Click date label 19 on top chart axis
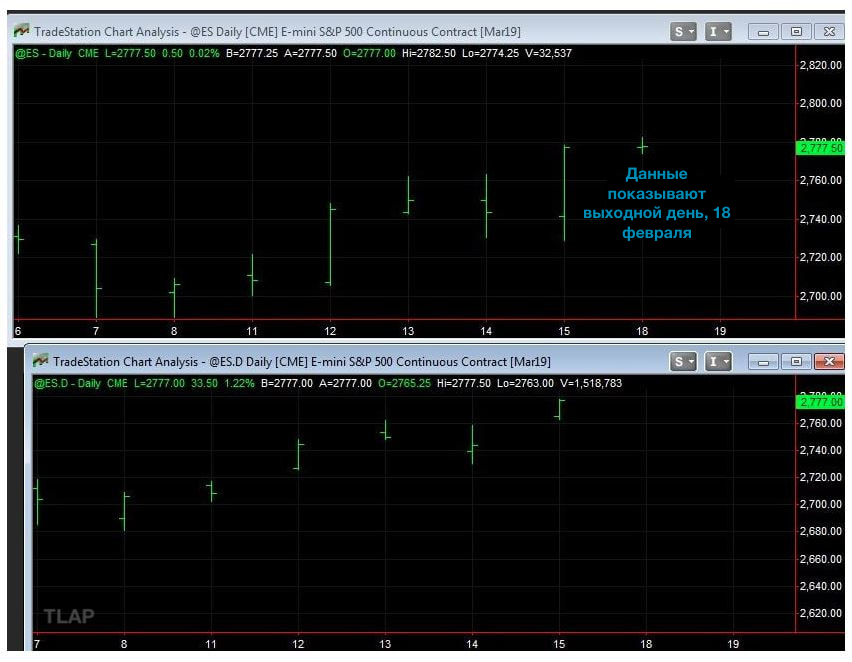852x662 pixels. point(720,331)
